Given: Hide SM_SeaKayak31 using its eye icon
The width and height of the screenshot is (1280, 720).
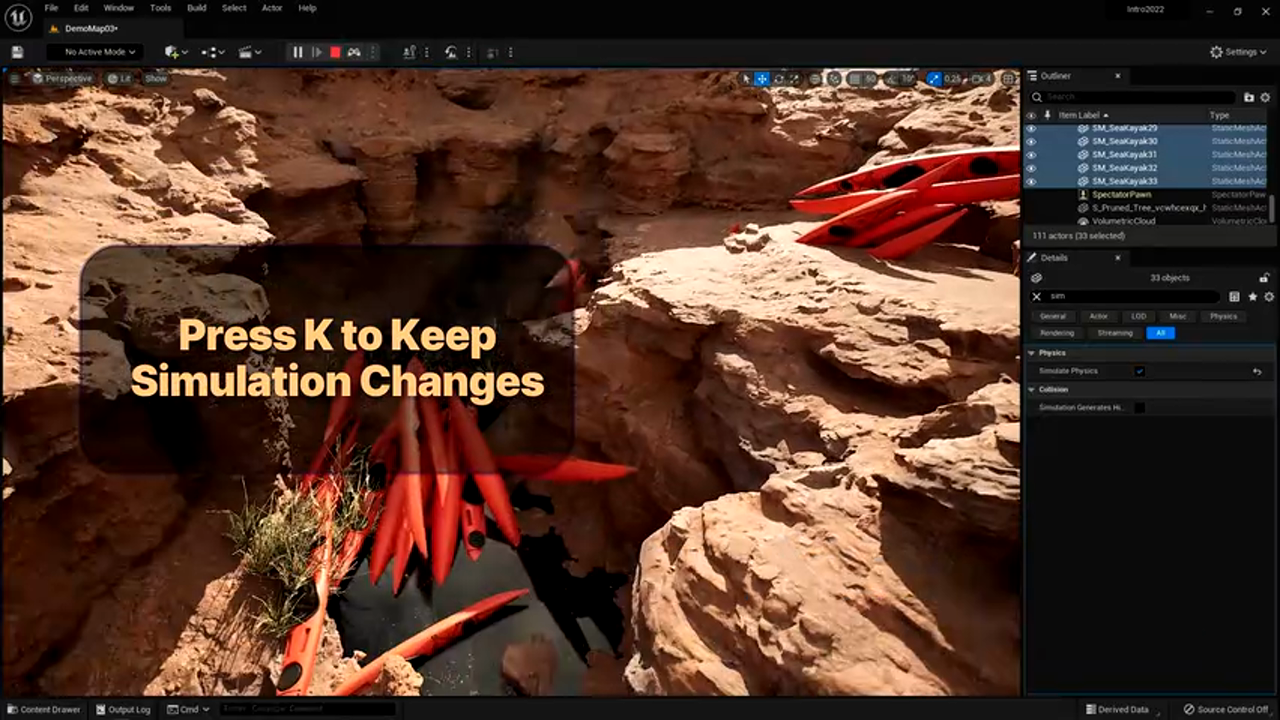Looking at the screenshot, I should click(1031, 155).
